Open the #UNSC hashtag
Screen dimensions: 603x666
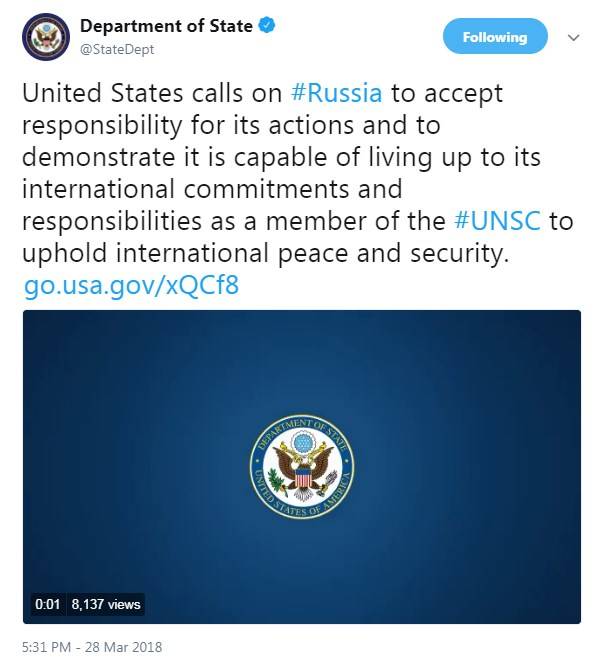click(x=497, y=221)
